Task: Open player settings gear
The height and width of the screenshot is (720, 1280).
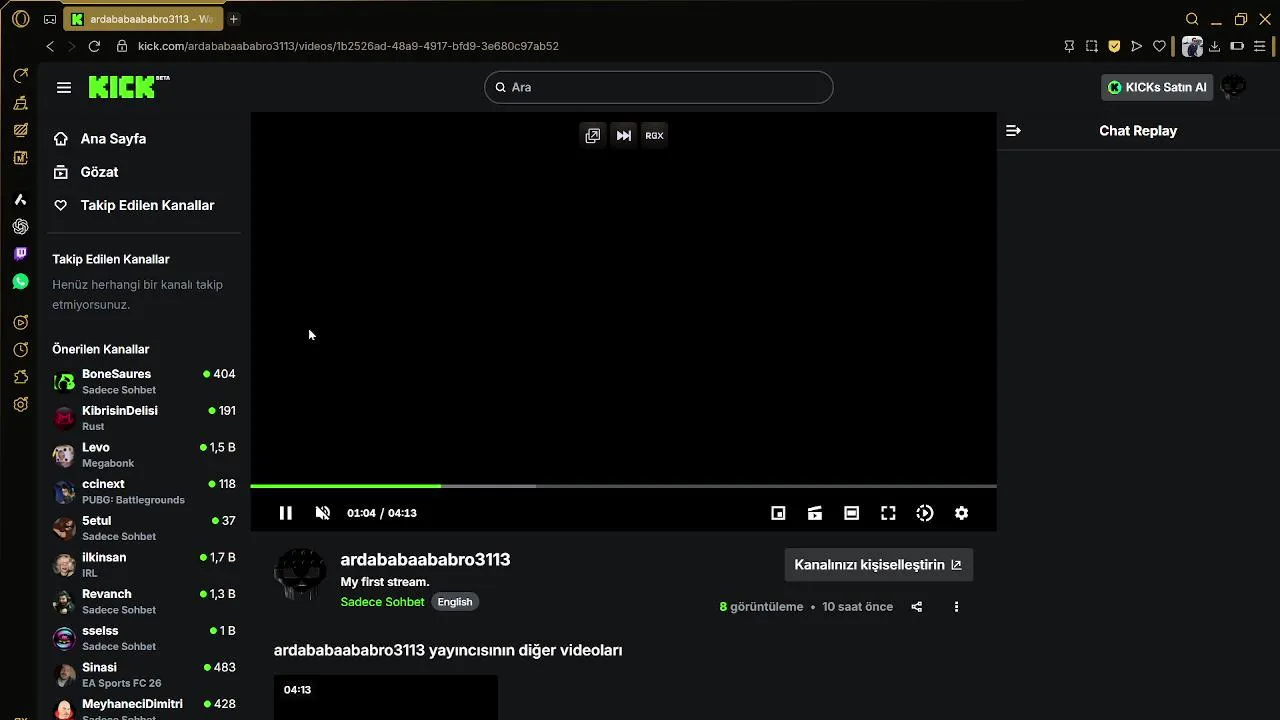Action: pos(961,513)
